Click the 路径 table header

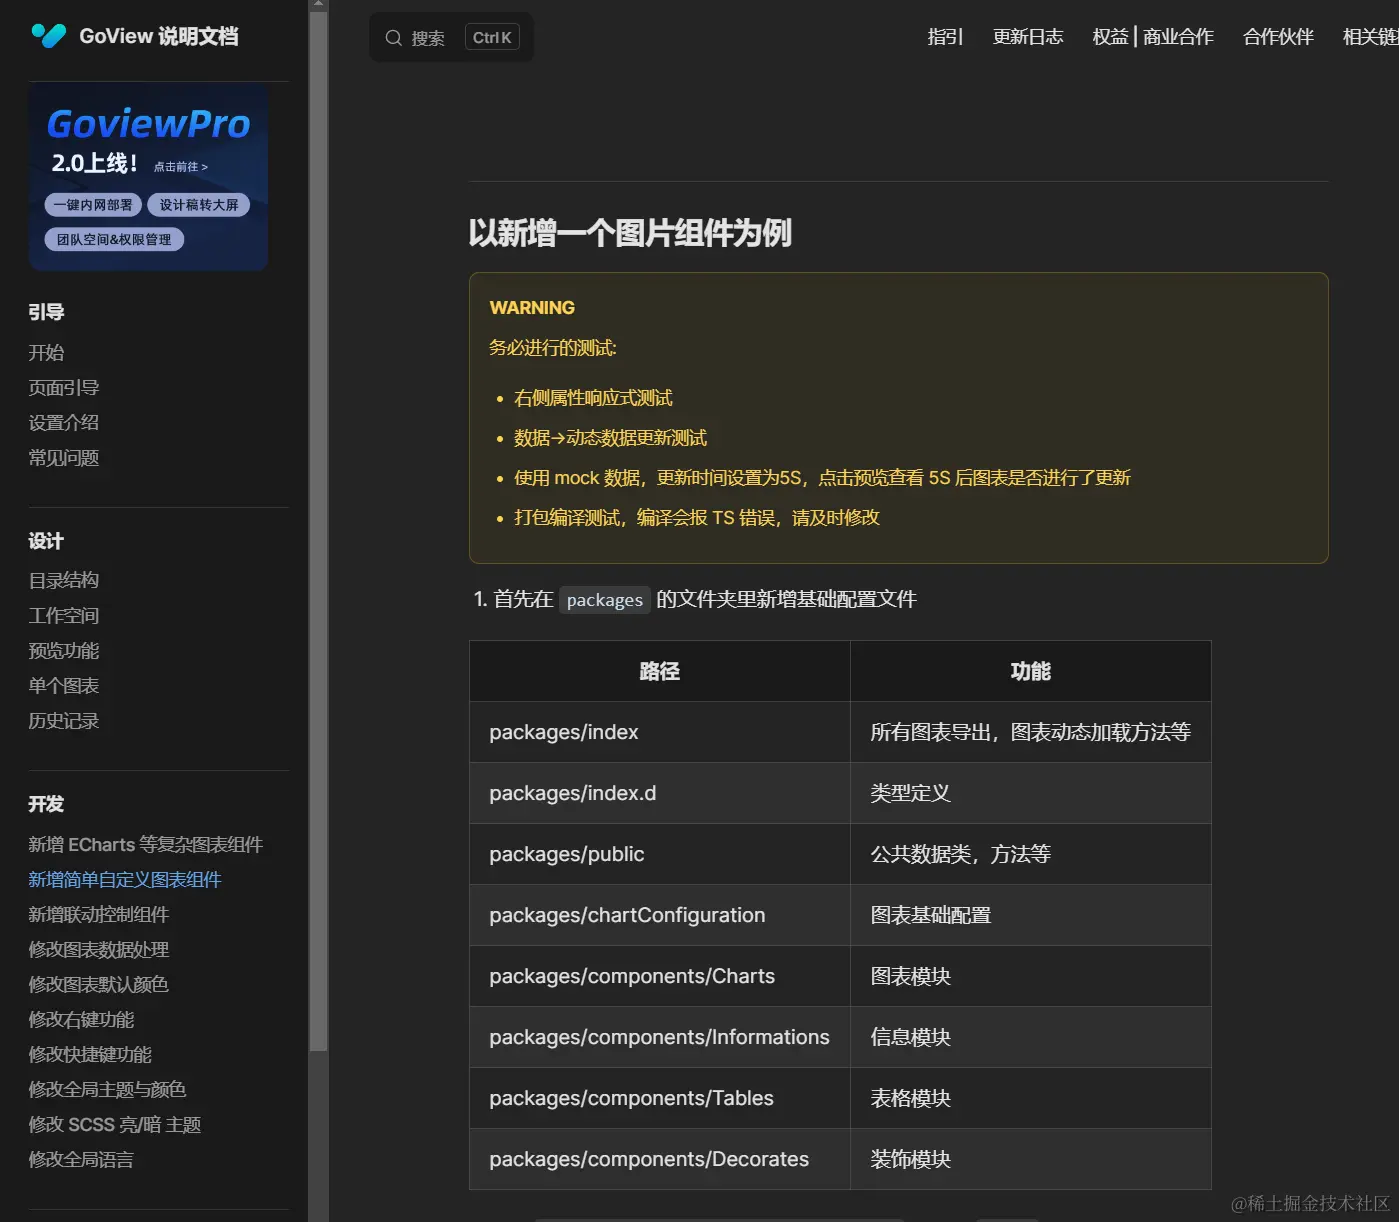coord(660,671)
